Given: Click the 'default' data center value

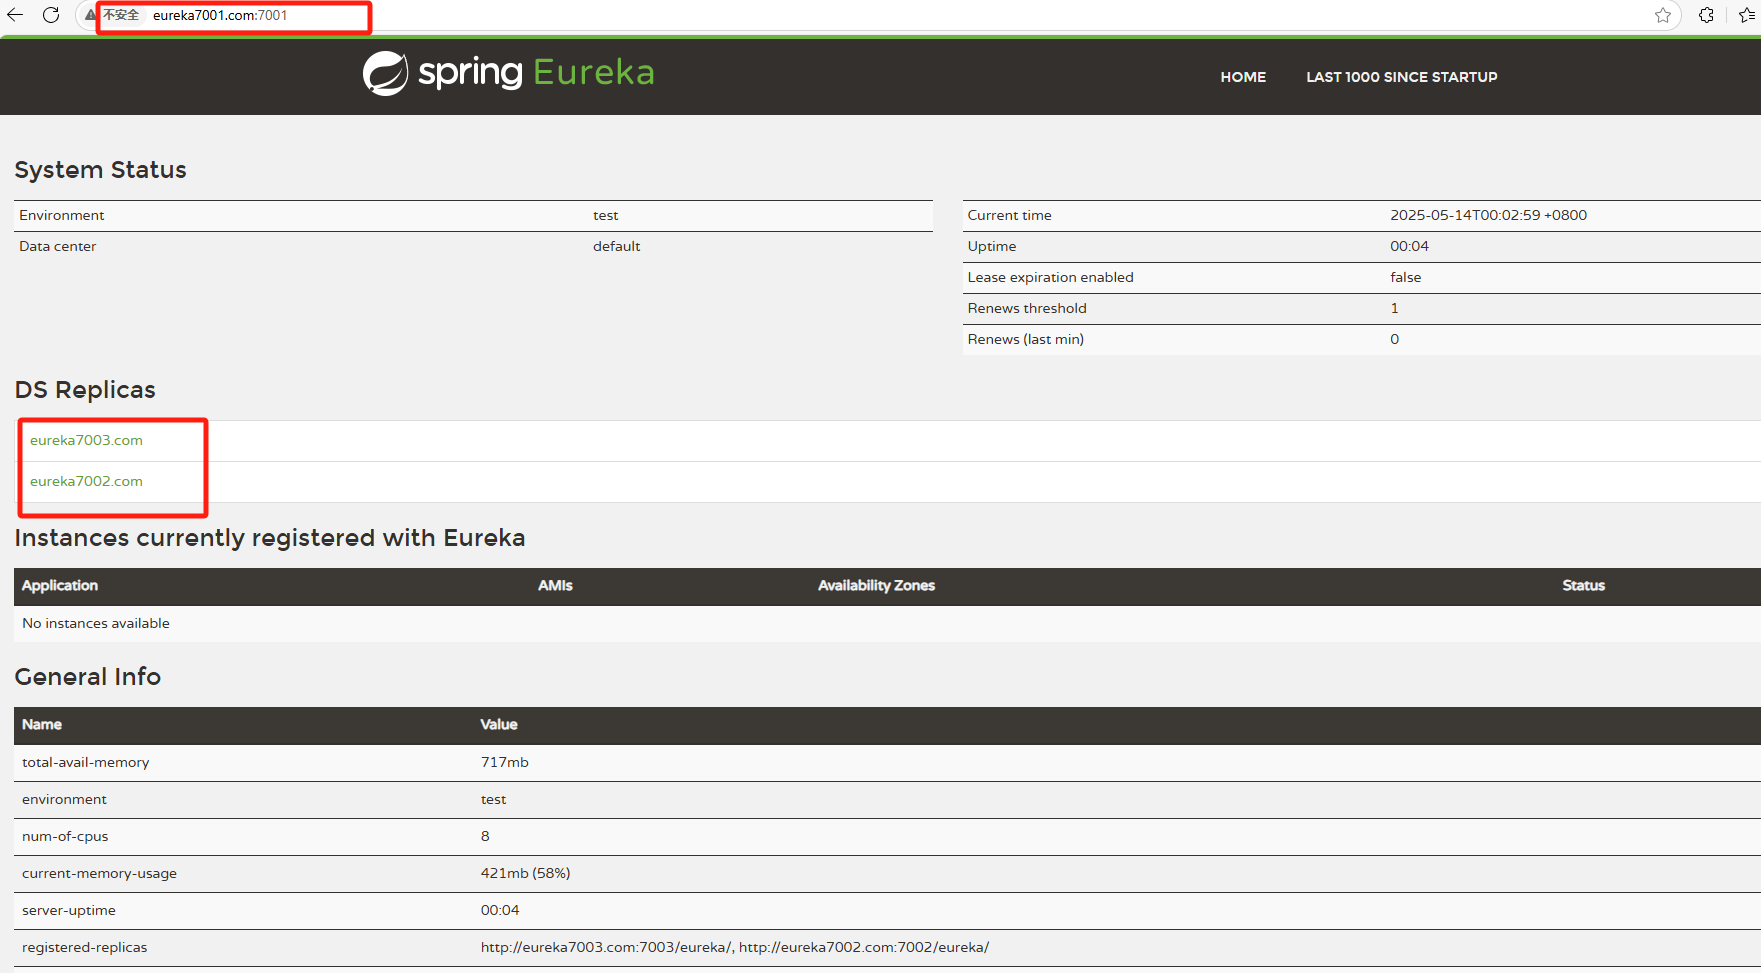Looking at the screenshot, I should 616,246.
